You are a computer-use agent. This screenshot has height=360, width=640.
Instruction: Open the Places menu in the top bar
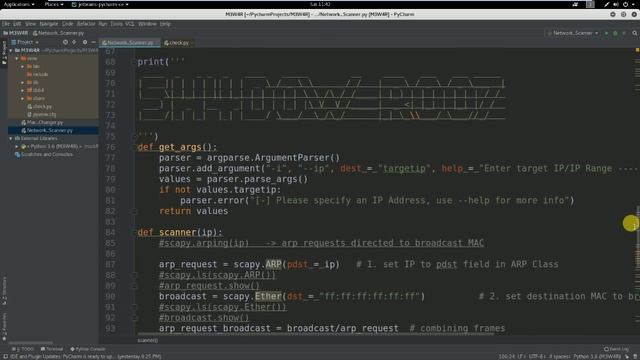point(54,4)
